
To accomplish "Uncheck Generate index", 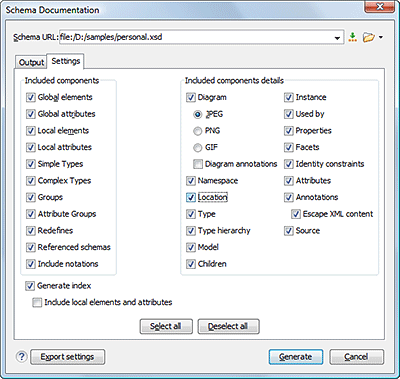I will pos(30,286).
